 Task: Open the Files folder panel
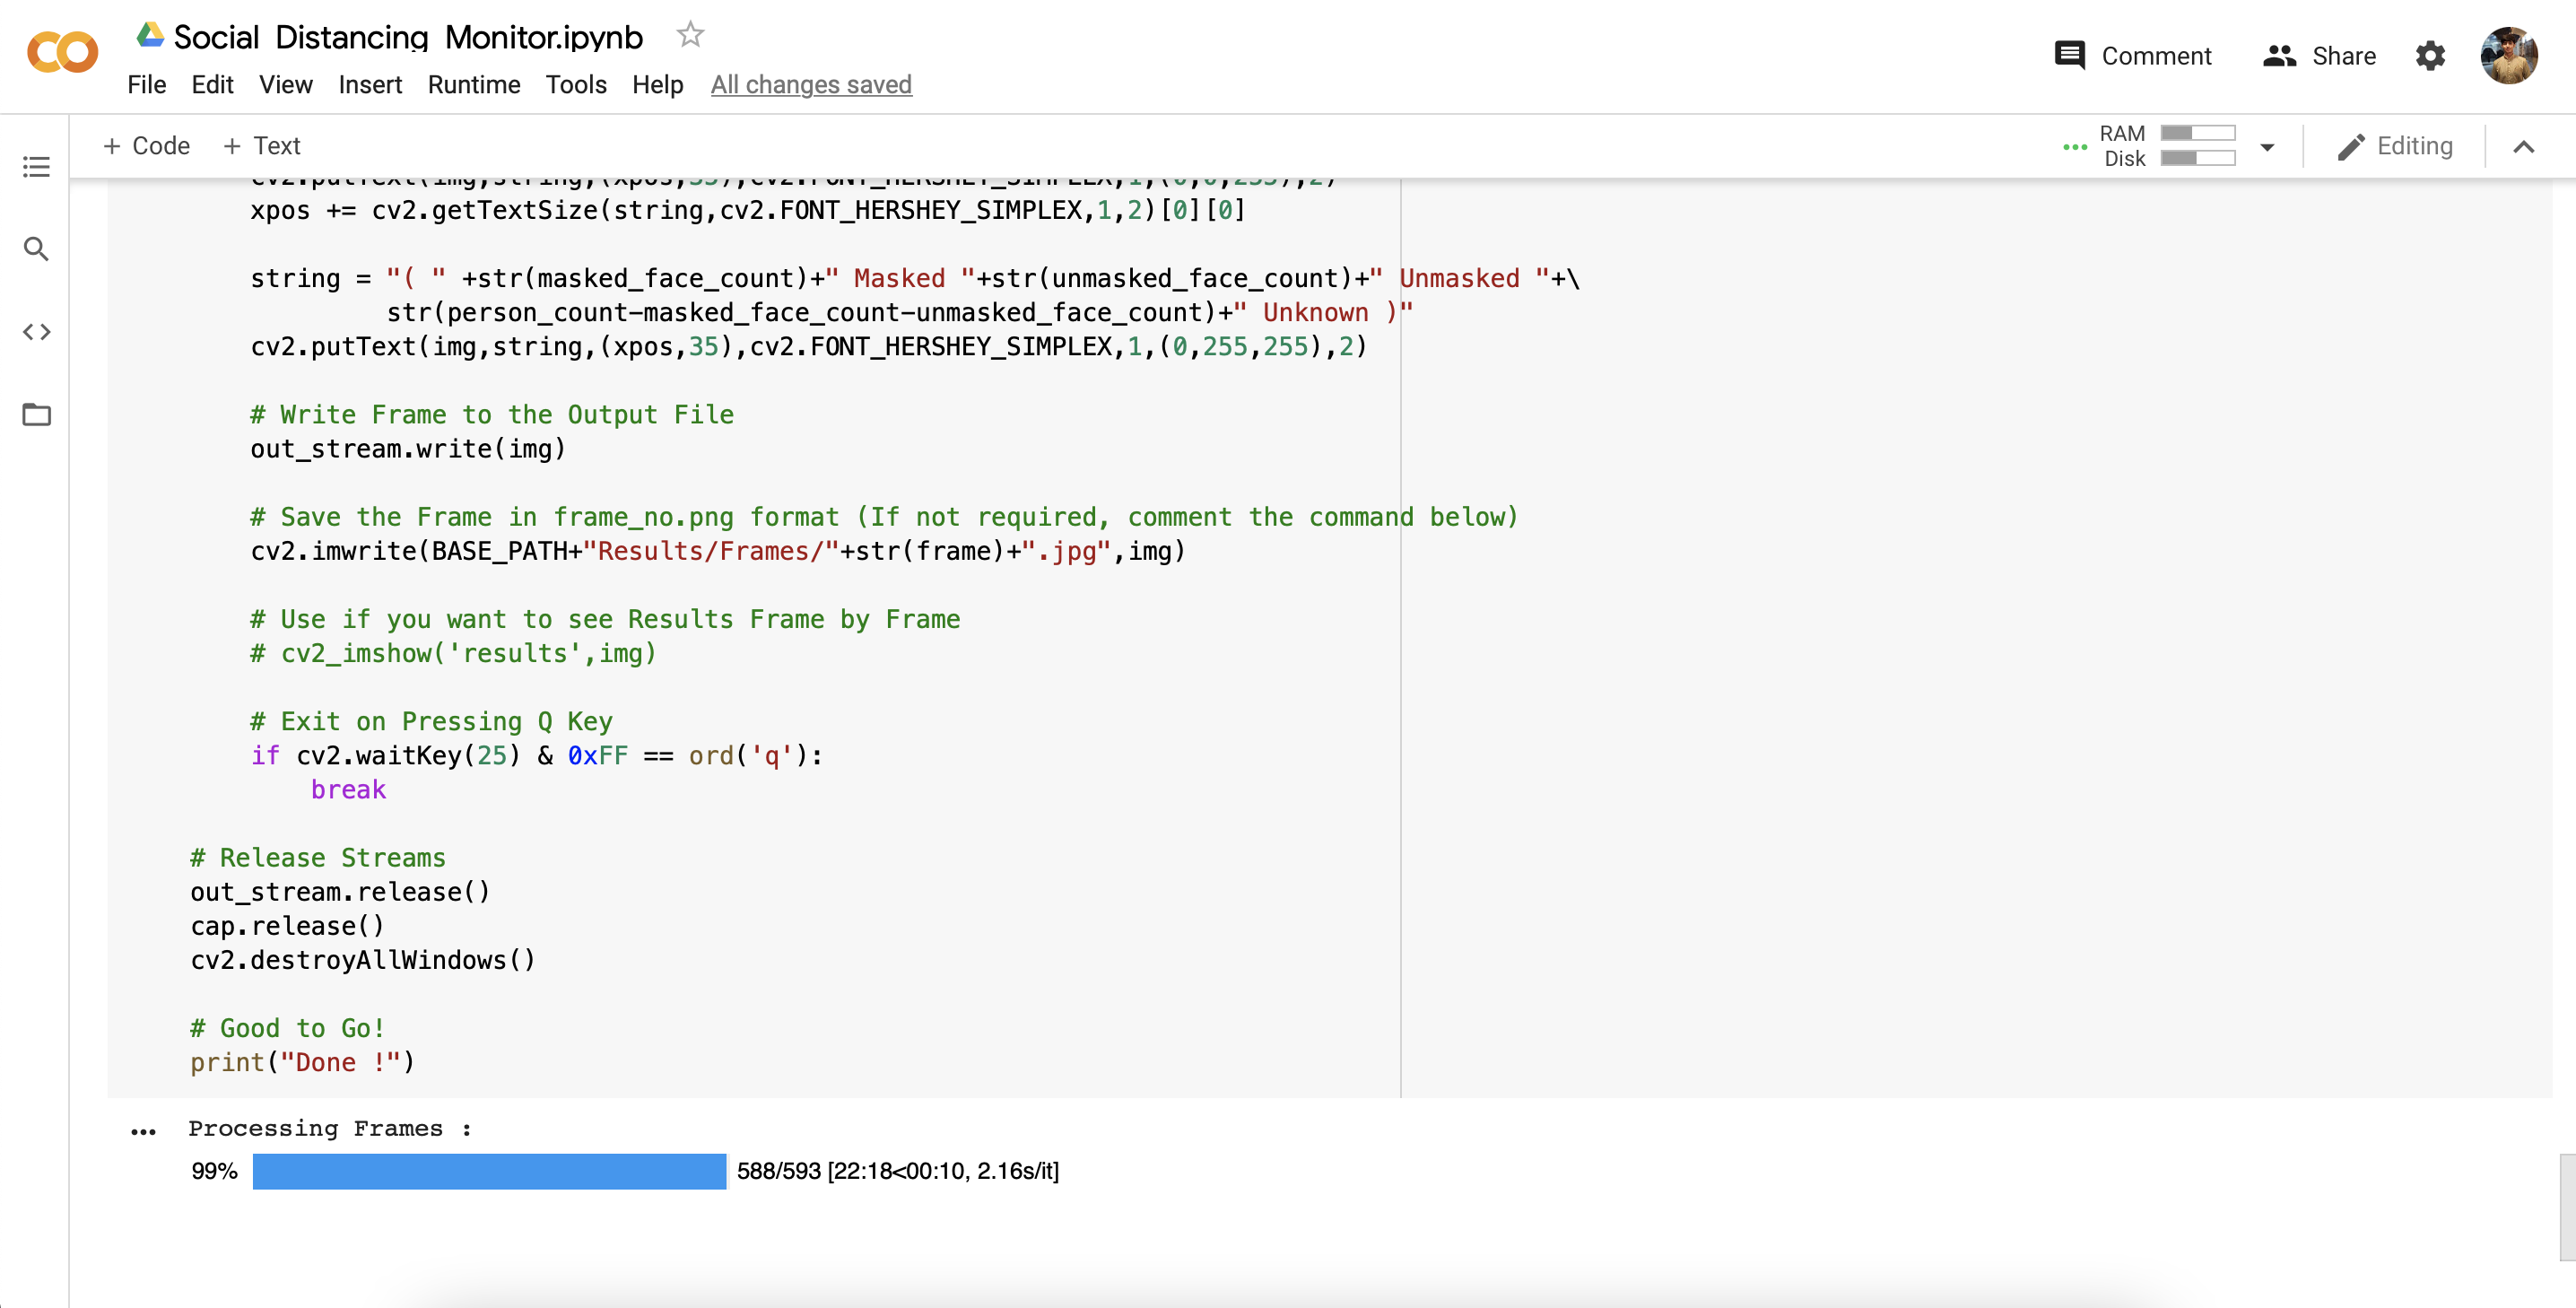36,414
